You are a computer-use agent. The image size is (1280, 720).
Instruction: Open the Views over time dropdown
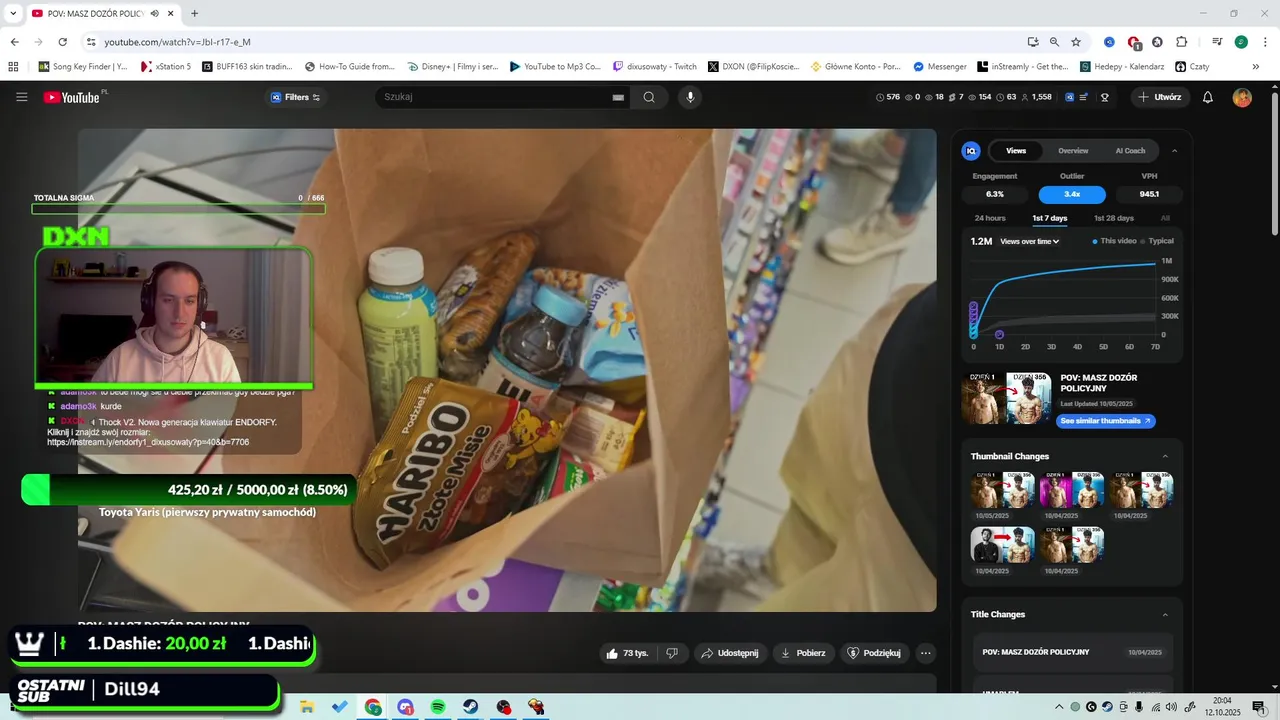tap(1030, 241)
